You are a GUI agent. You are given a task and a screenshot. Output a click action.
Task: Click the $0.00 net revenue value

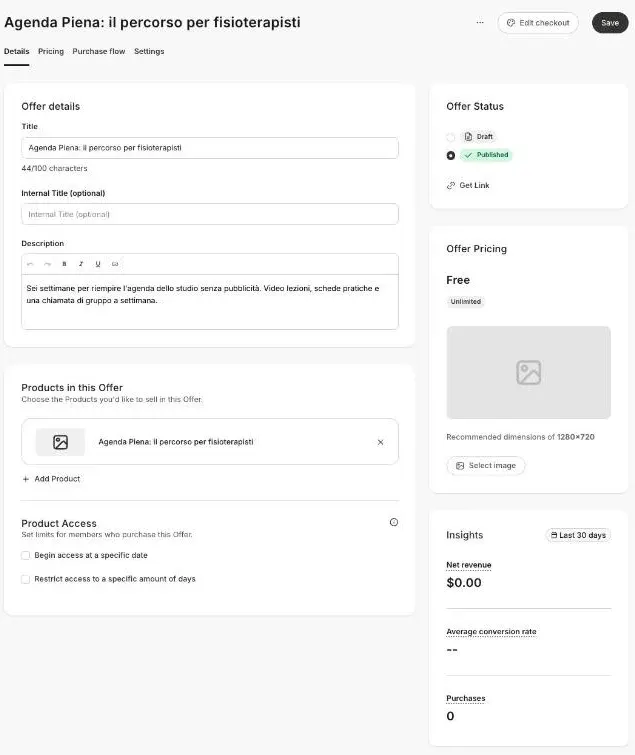coord(464,583)
